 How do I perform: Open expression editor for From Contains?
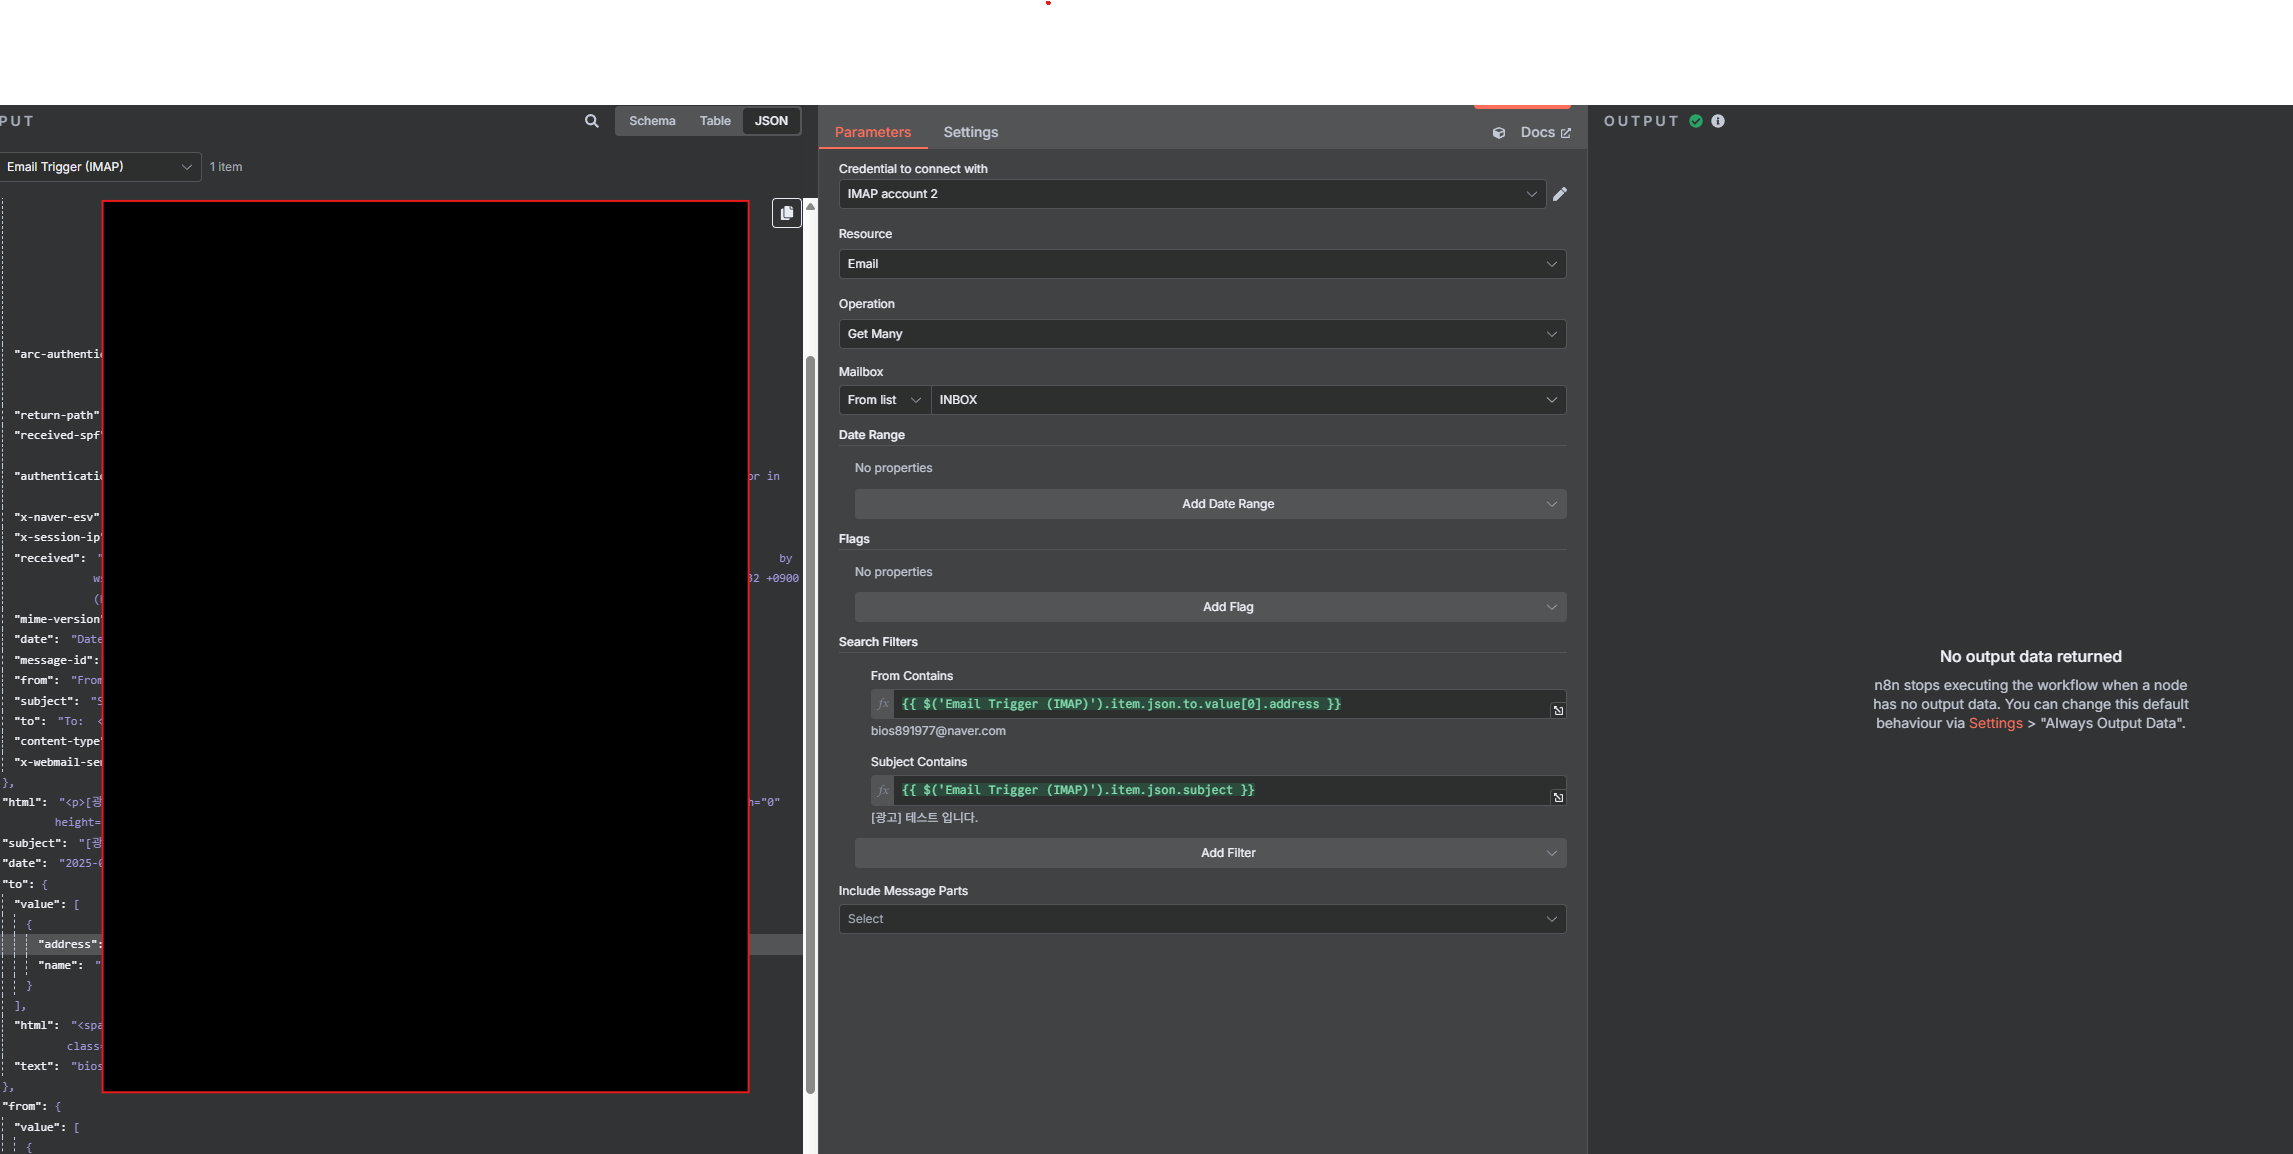coord(1558,711)
